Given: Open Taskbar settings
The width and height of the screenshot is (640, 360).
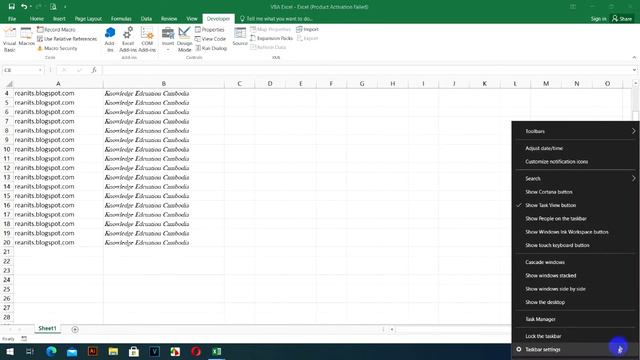Looking at the screenshot, I should pos(576,349).
